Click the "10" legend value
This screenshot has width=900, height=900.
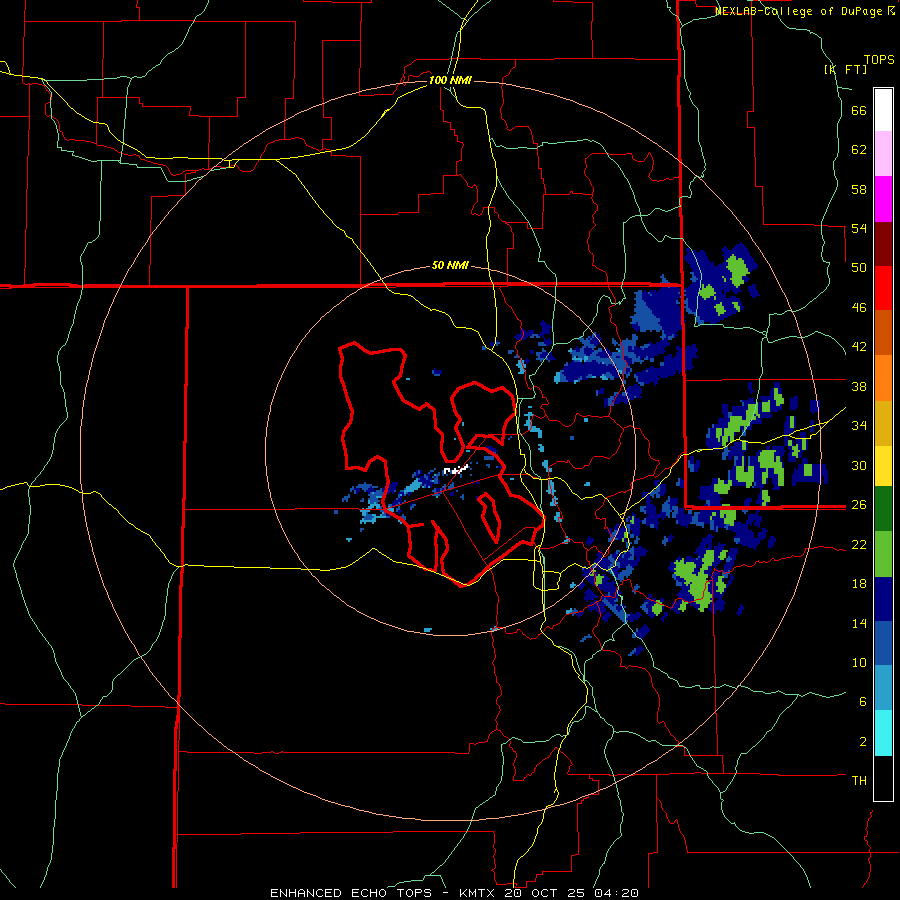pos(859,662)
